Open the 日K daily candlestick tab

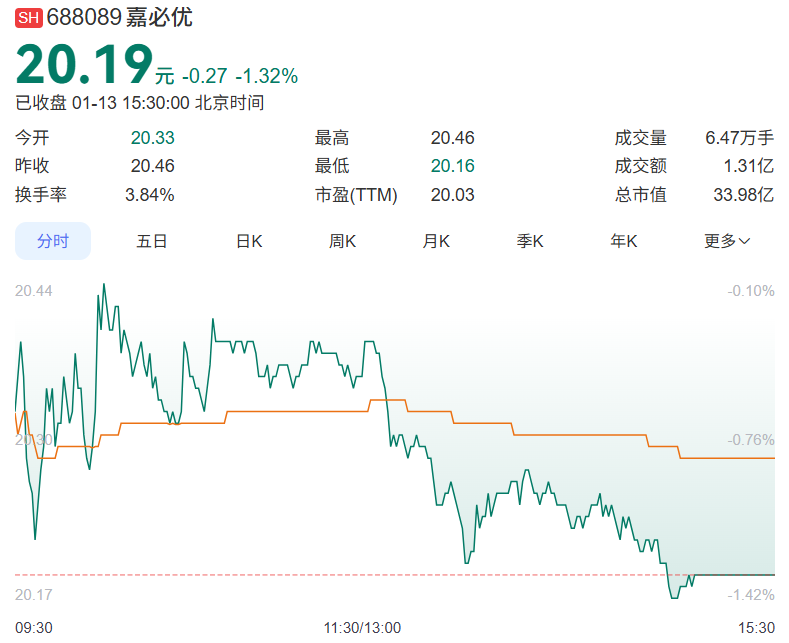coord(249,241)
